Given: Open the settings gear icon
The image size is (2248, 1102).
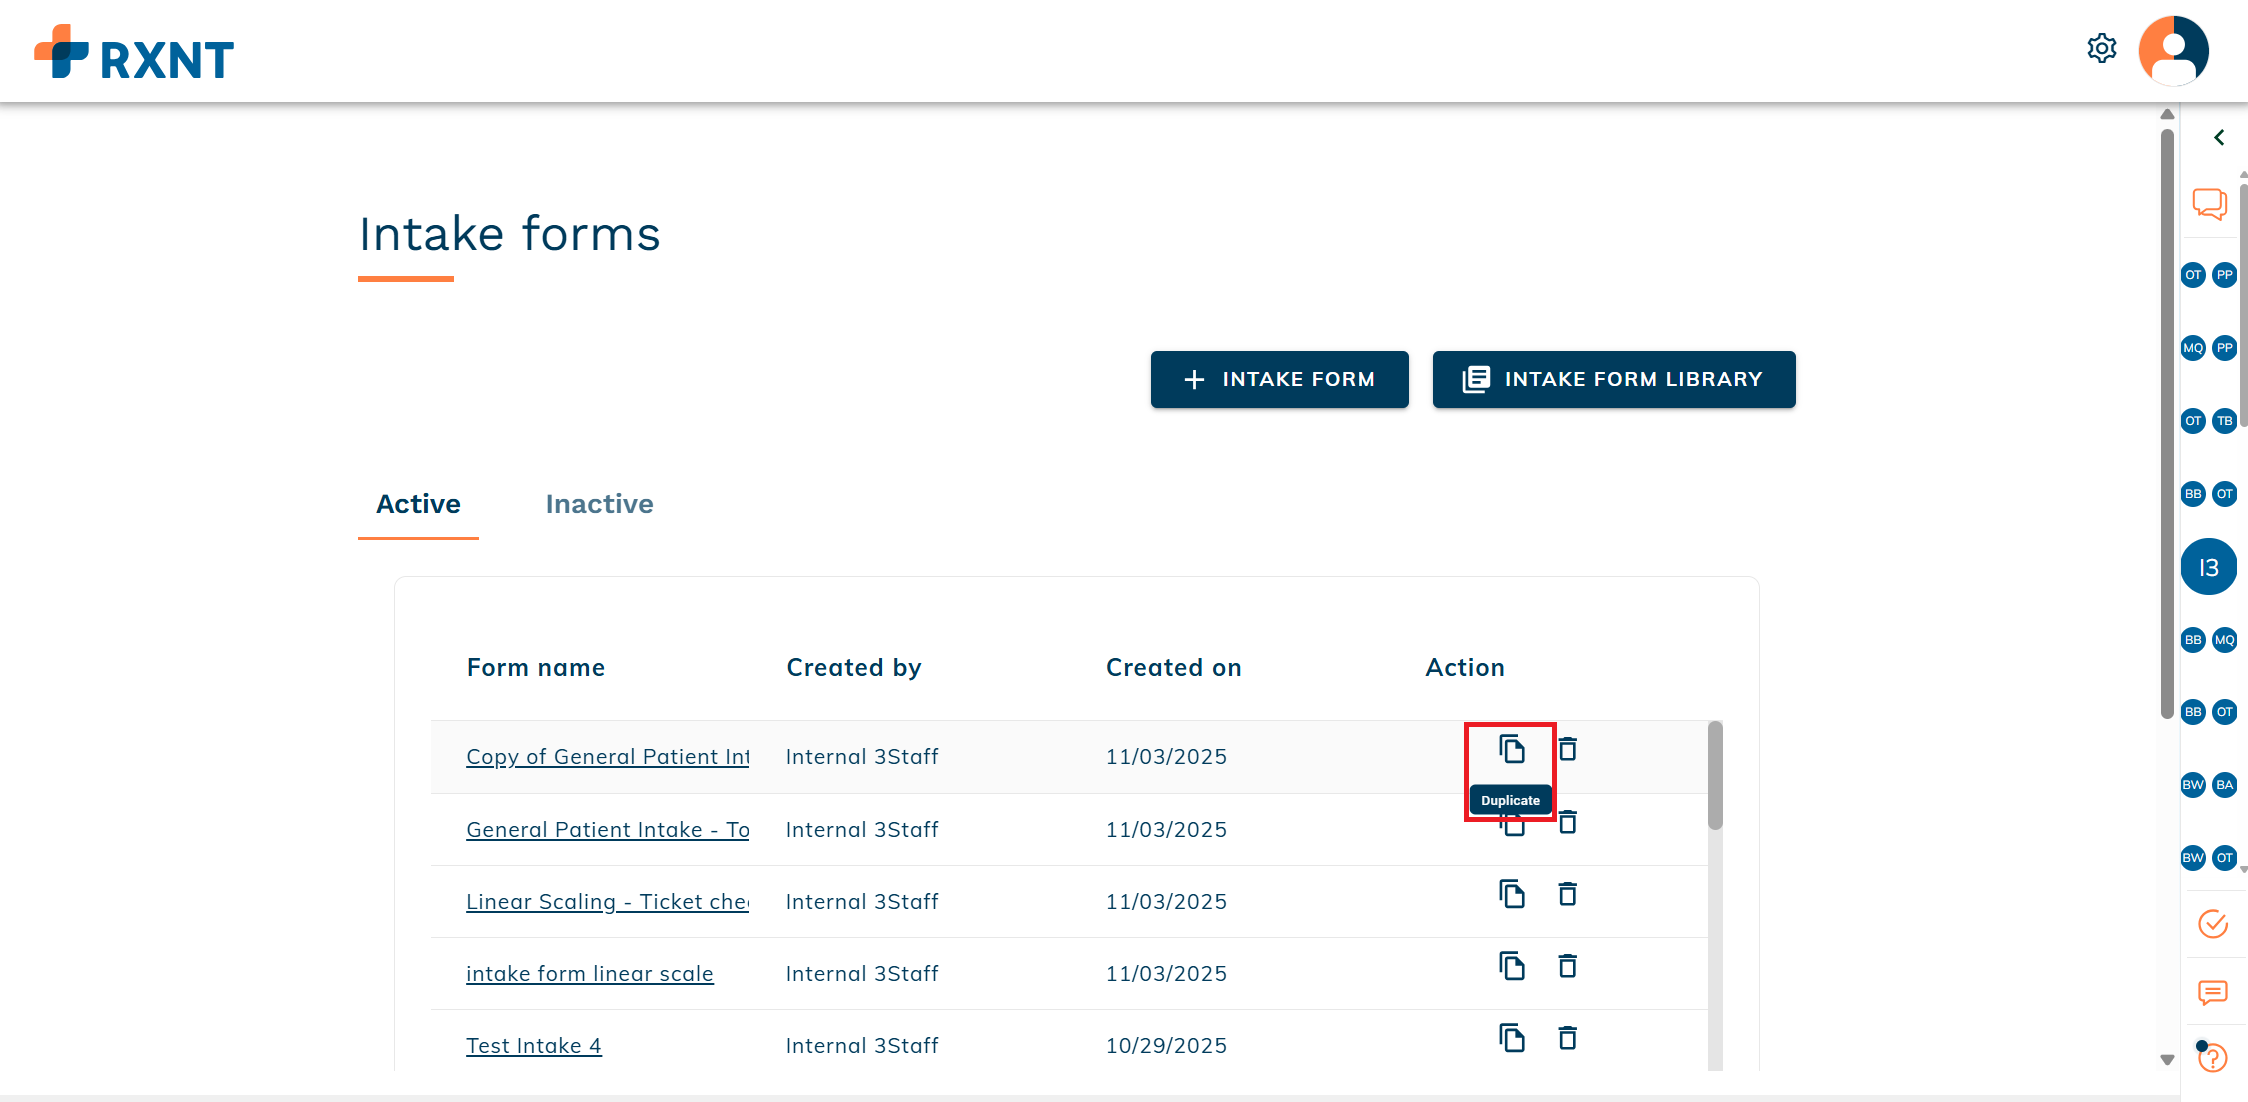Looking at the screenshot, I should 2101,48.
